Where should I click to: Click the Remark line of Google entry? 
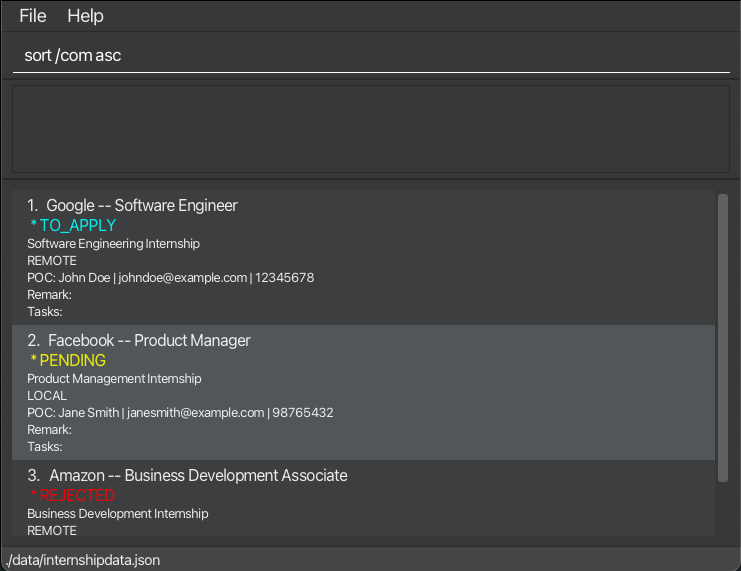tap(50, 295)
